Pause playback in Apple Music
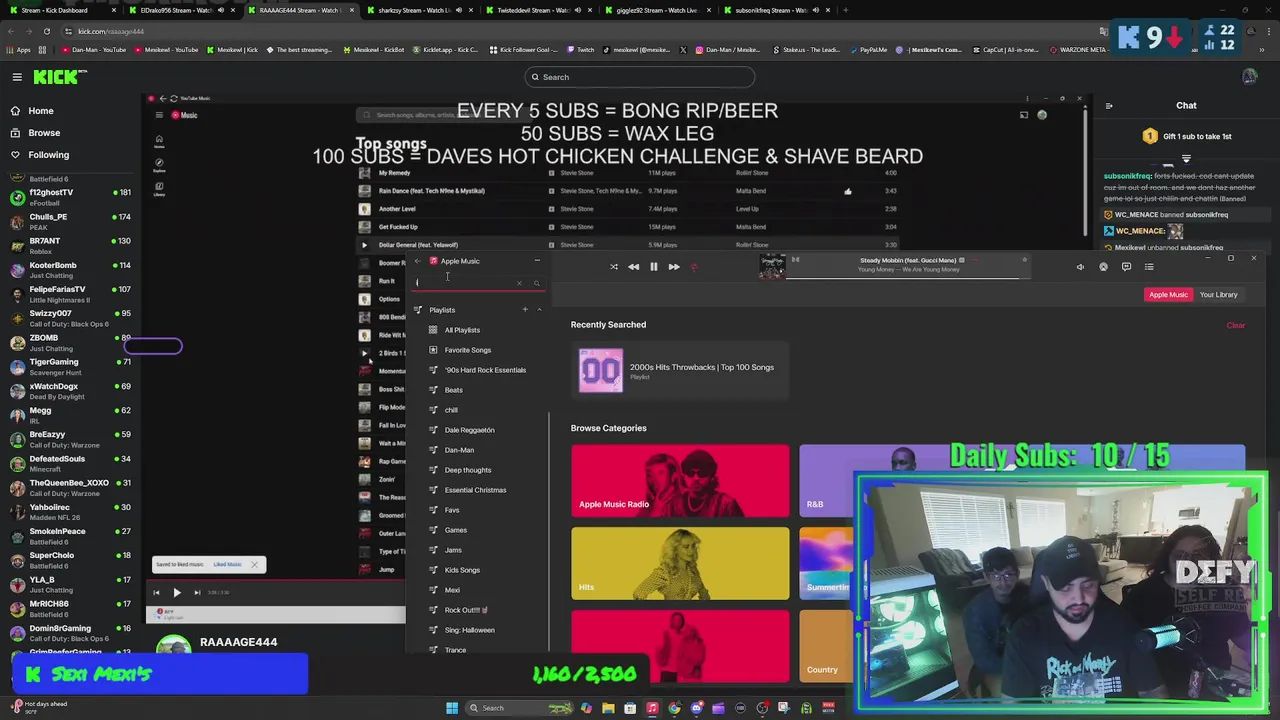This screenshot has height=720, width=1280. pyautogui.click(x=653, y=267)
